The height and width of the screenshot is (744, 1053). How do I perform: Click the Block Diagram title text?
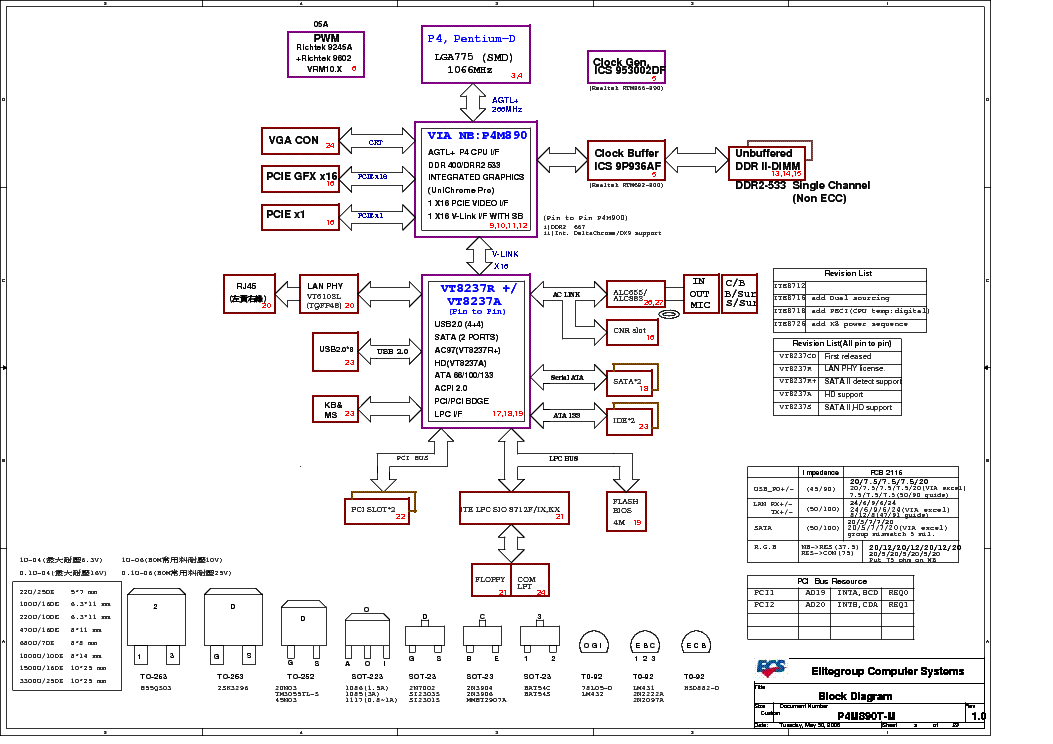pyautogui.click(x=855, y=696)
